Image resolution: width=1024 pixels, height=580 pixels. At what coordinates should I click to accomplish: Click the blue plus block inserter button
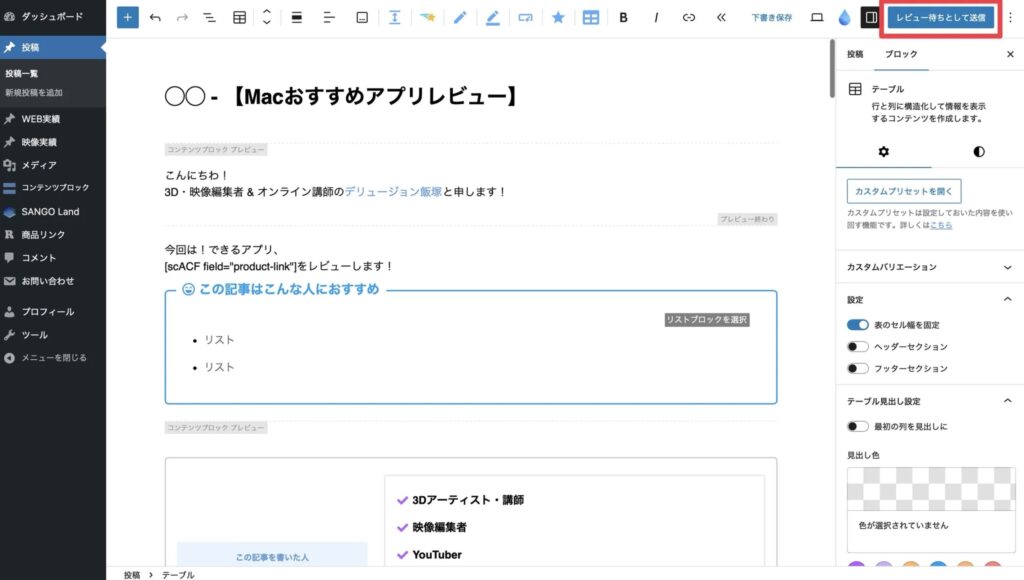click(x=128, y=17)
